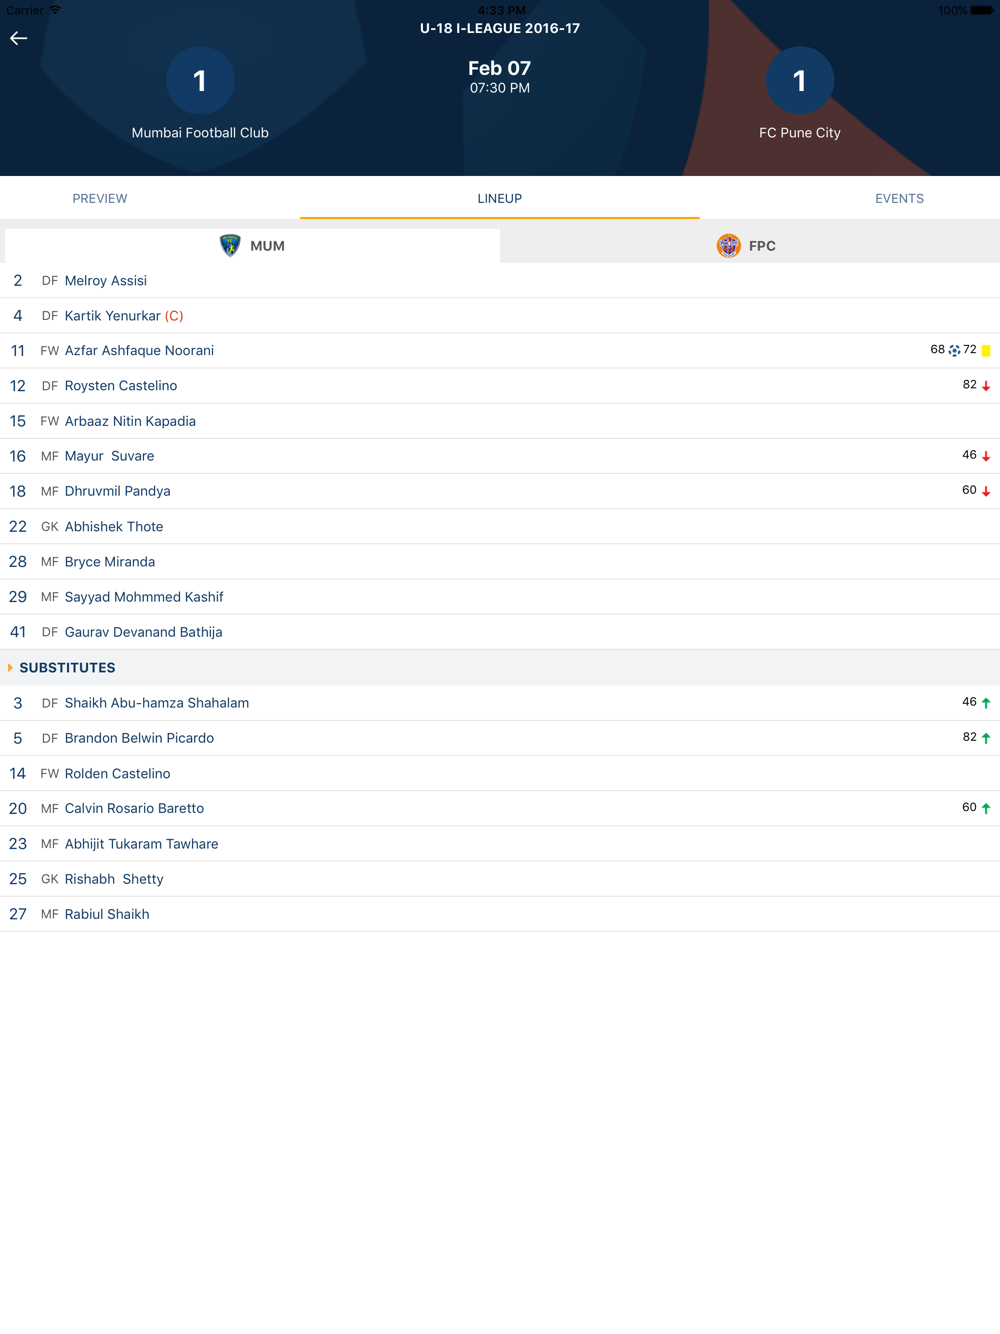Click the FC Pune City name

(799, 132)
